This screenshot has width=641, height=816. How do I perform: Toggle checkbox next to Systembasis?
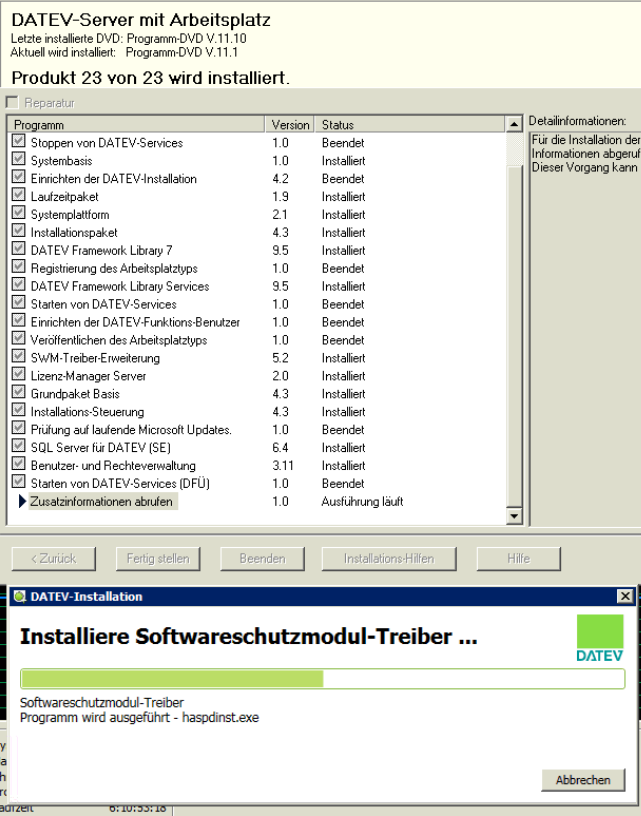click(x=18, y=159)
